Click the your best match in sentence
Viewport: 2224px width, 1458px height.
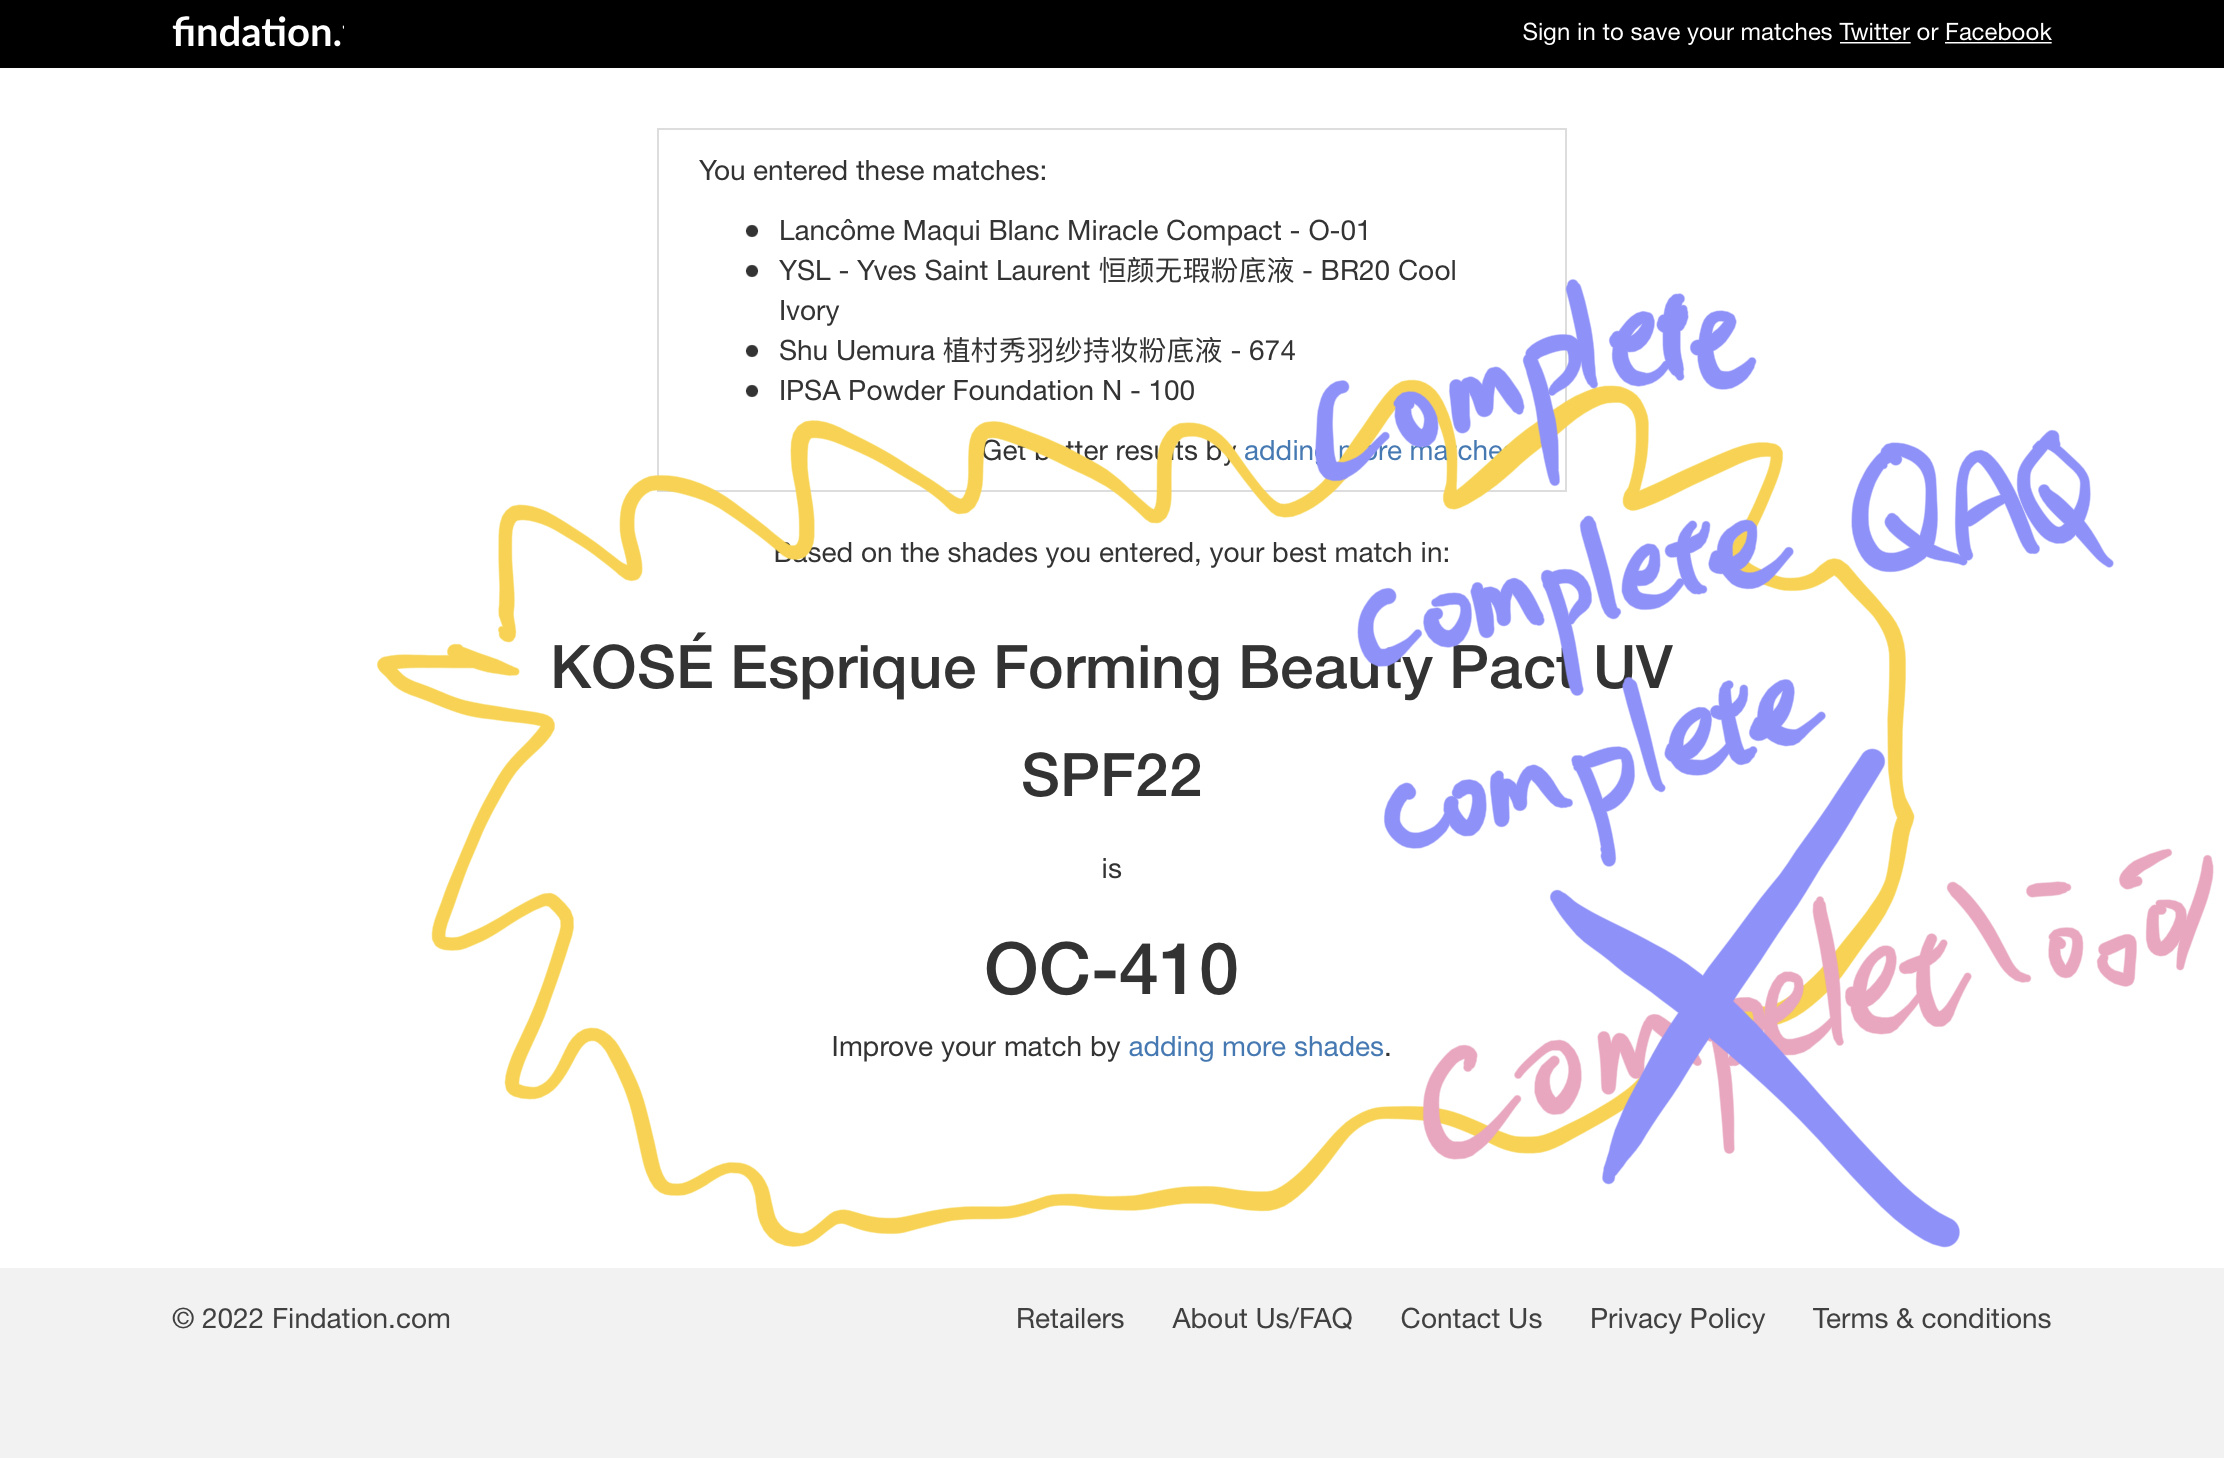pyautogui.click(x=1111, y=553)
